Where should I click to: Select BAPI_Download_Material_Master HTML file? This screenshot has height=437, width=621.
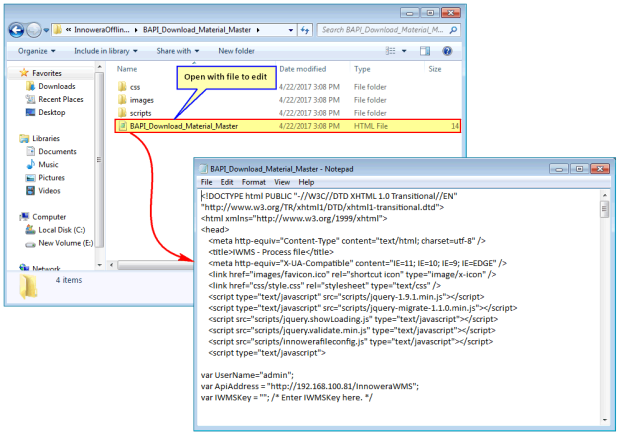click(x=288, y=126)
